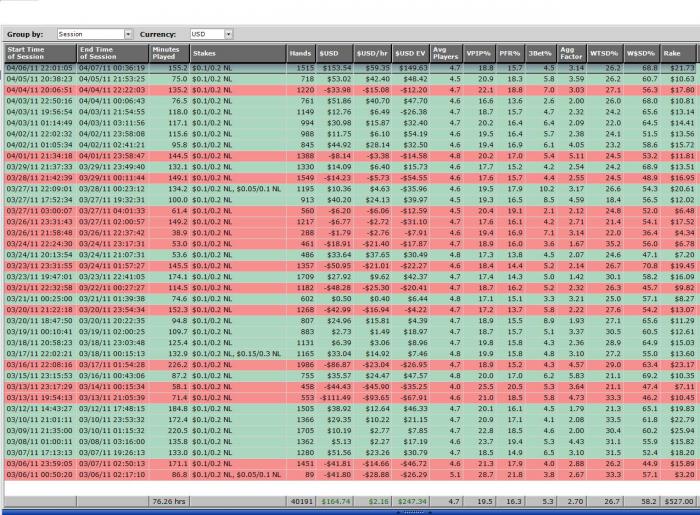Click the PFR% column header
700x515 pixels.
(510, 53)
